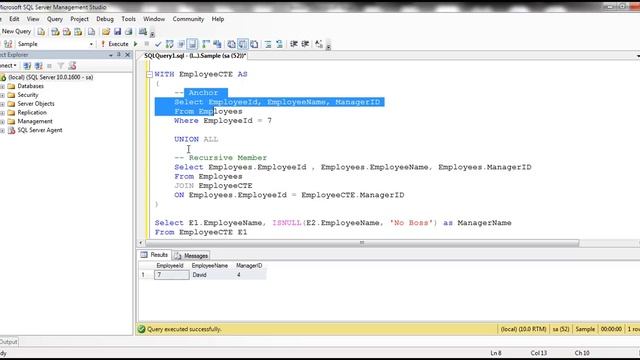Decrease indent of selected lines

pyautogui.click(x=294, y=44)
